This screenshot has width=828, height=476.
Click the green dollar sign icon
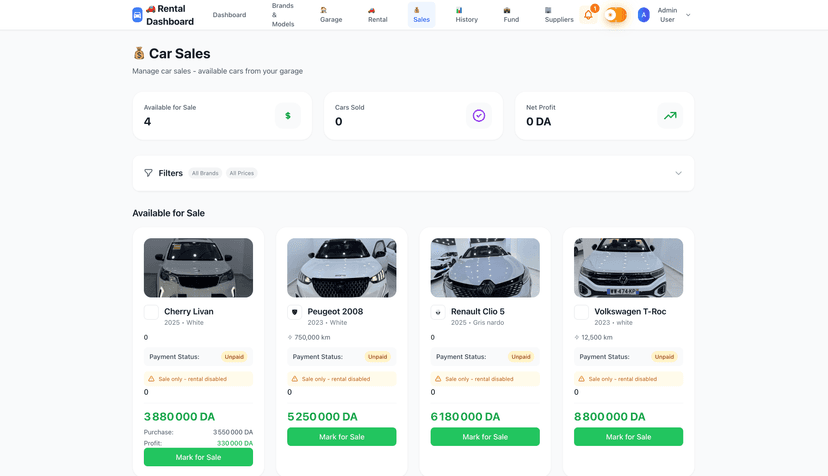click(288, 116)
